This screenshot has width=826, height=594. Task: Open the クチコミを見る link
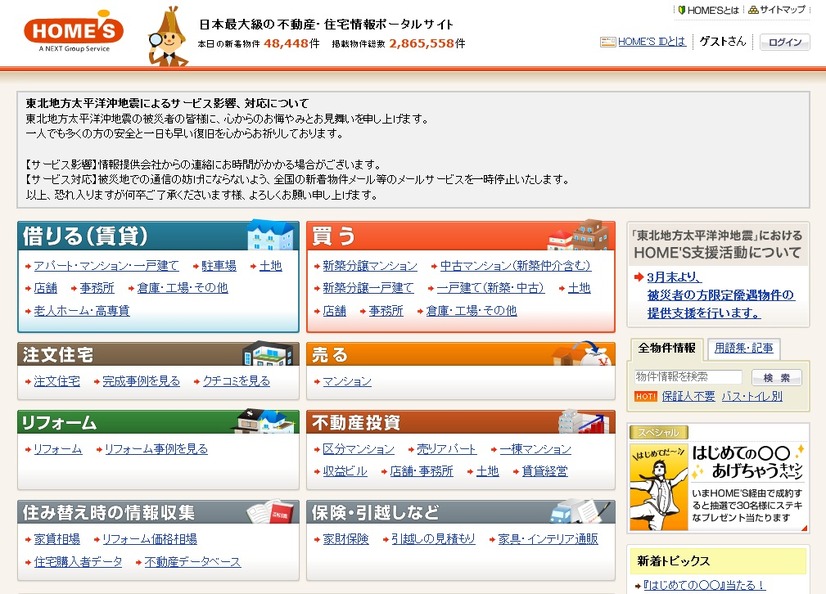[237, 381]
